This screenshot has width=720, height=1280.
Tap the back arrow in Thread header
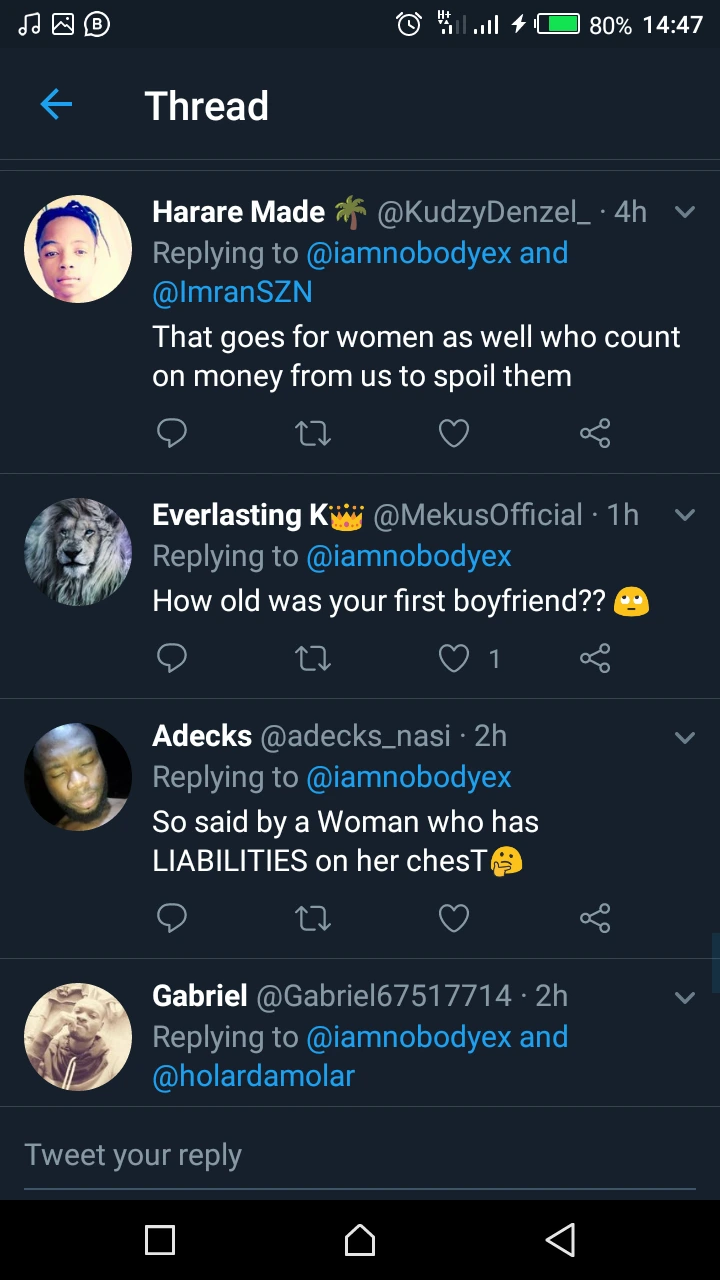click(56, 105)
